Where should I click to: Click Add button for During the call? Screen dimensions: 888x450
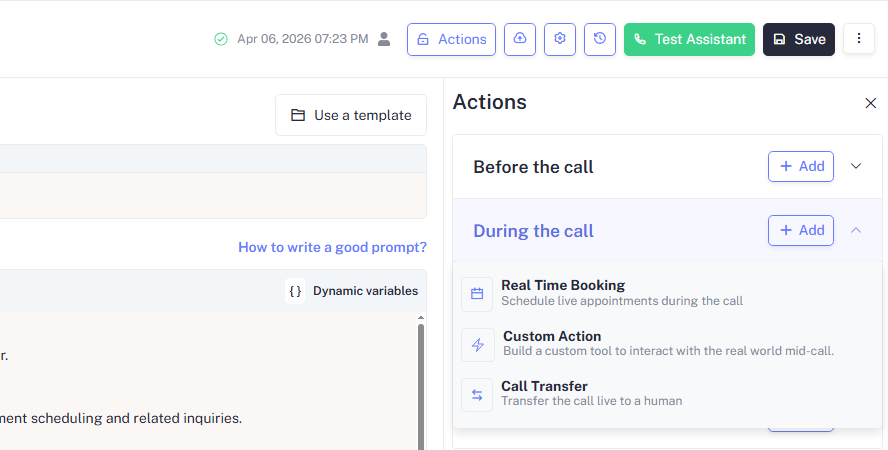point(800,230)
